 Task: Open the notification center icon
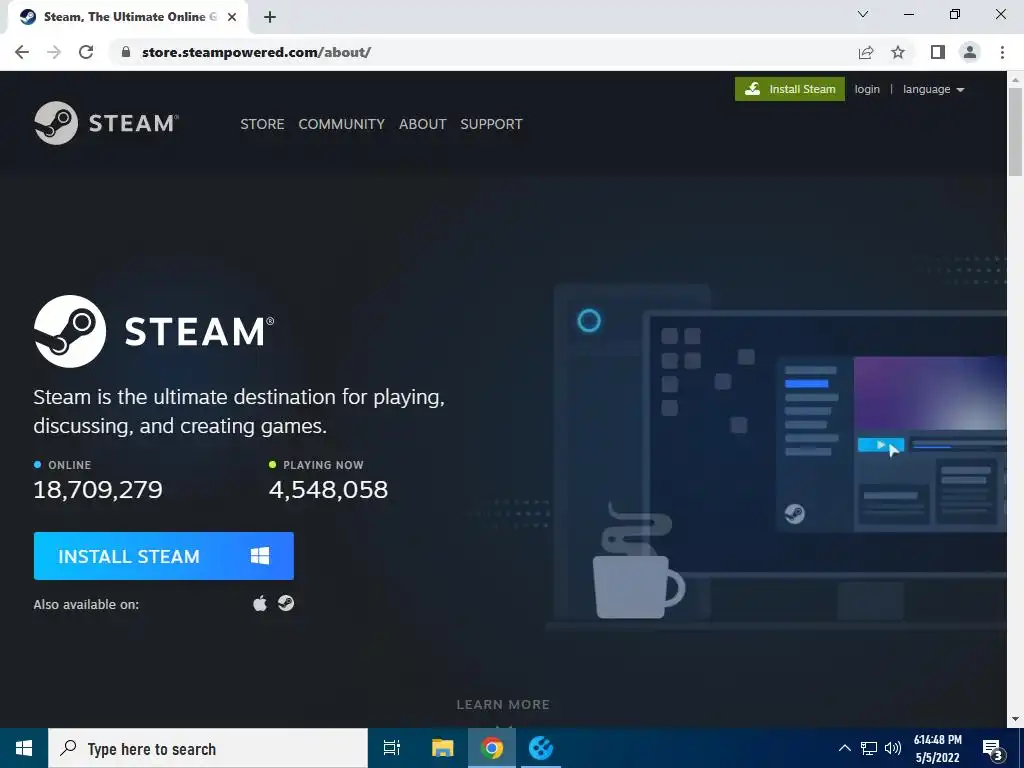[993, 749]
